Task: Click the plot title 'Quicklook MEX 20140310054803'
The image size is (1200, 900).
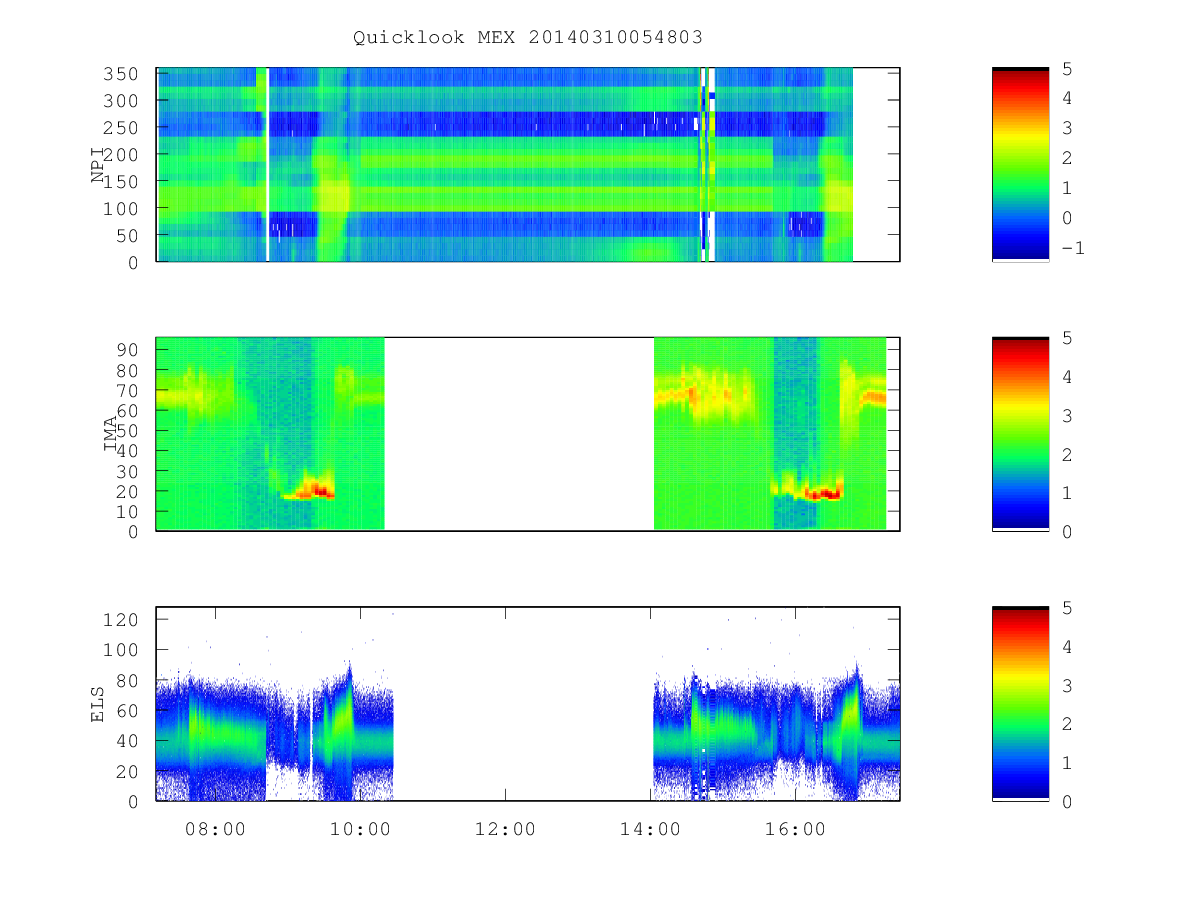Action: tap(528, 37)
